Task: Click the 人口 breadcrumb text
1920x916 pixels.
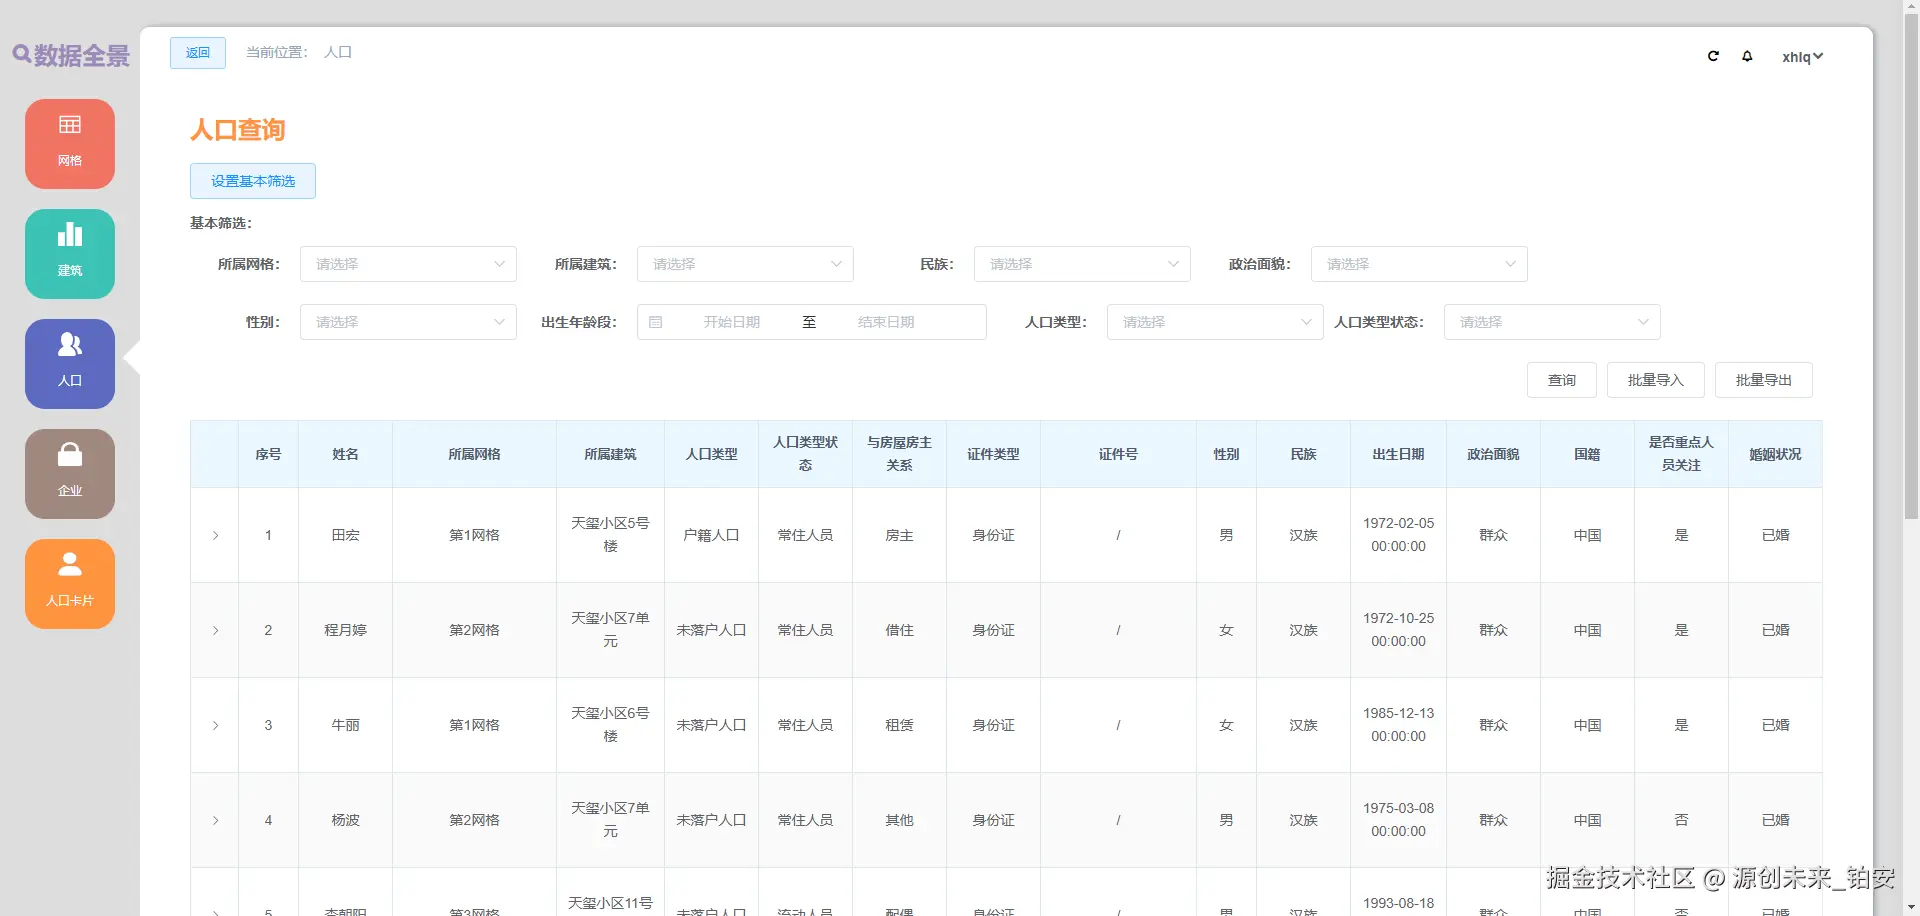Action: [338, 52]
